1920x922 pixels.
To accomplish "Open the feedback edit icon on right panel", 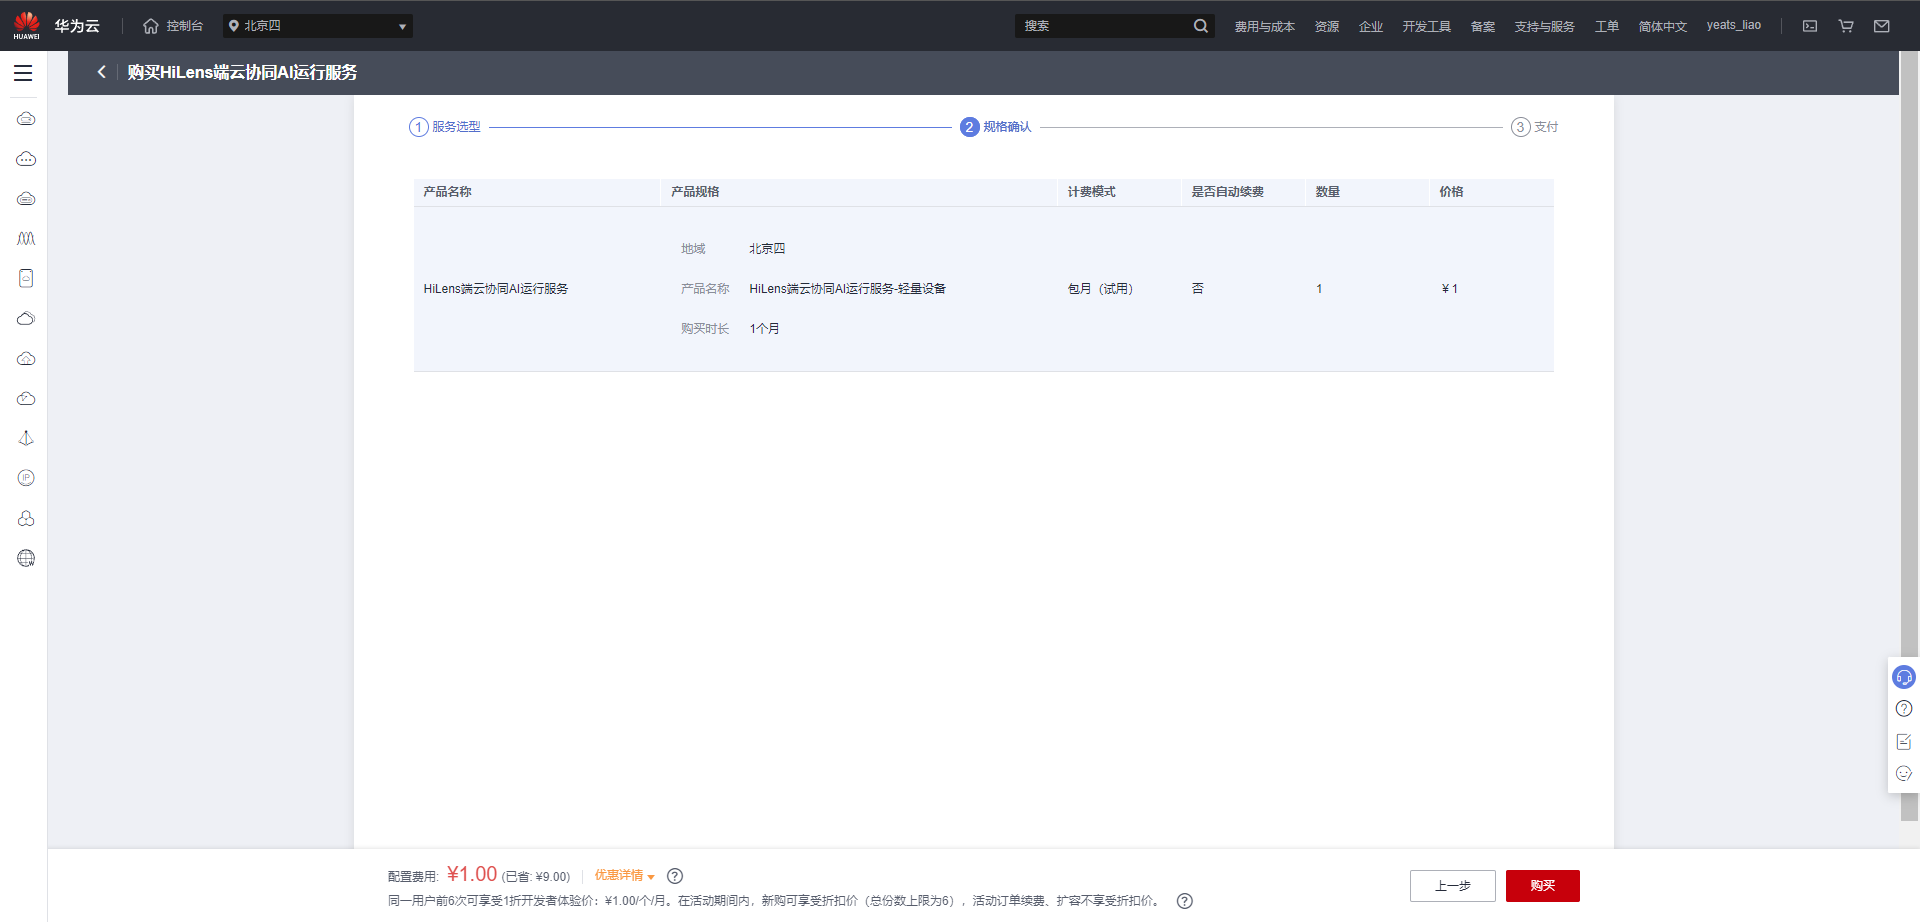I will tap(1904, 741).
